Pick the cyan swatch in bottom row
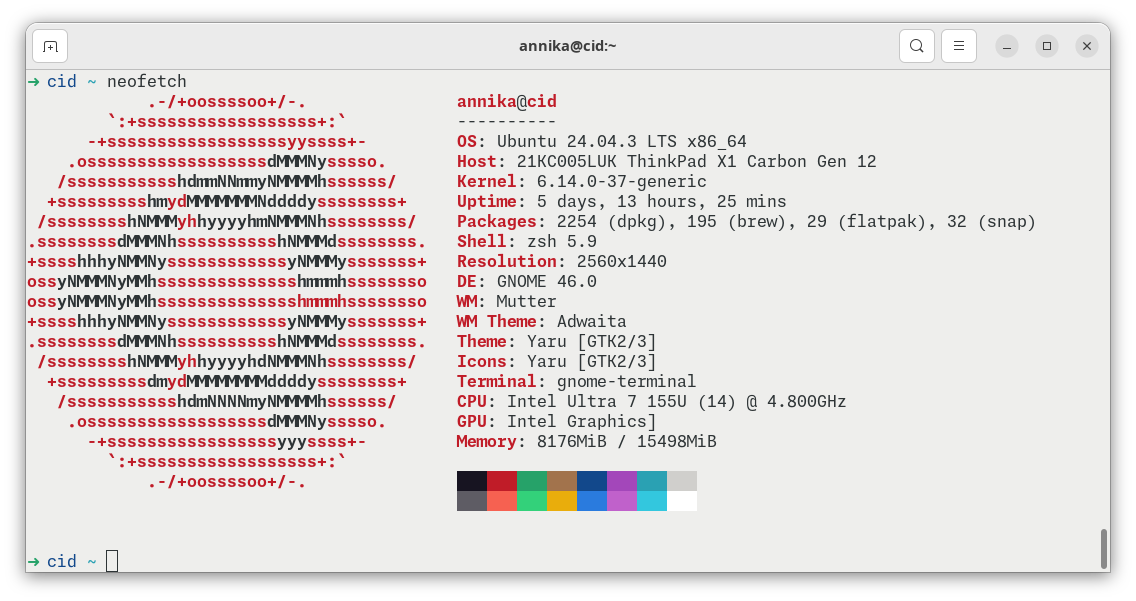The height and width of the screenshot is (601, 1136). pyautogui.click(x=652, y=501)
